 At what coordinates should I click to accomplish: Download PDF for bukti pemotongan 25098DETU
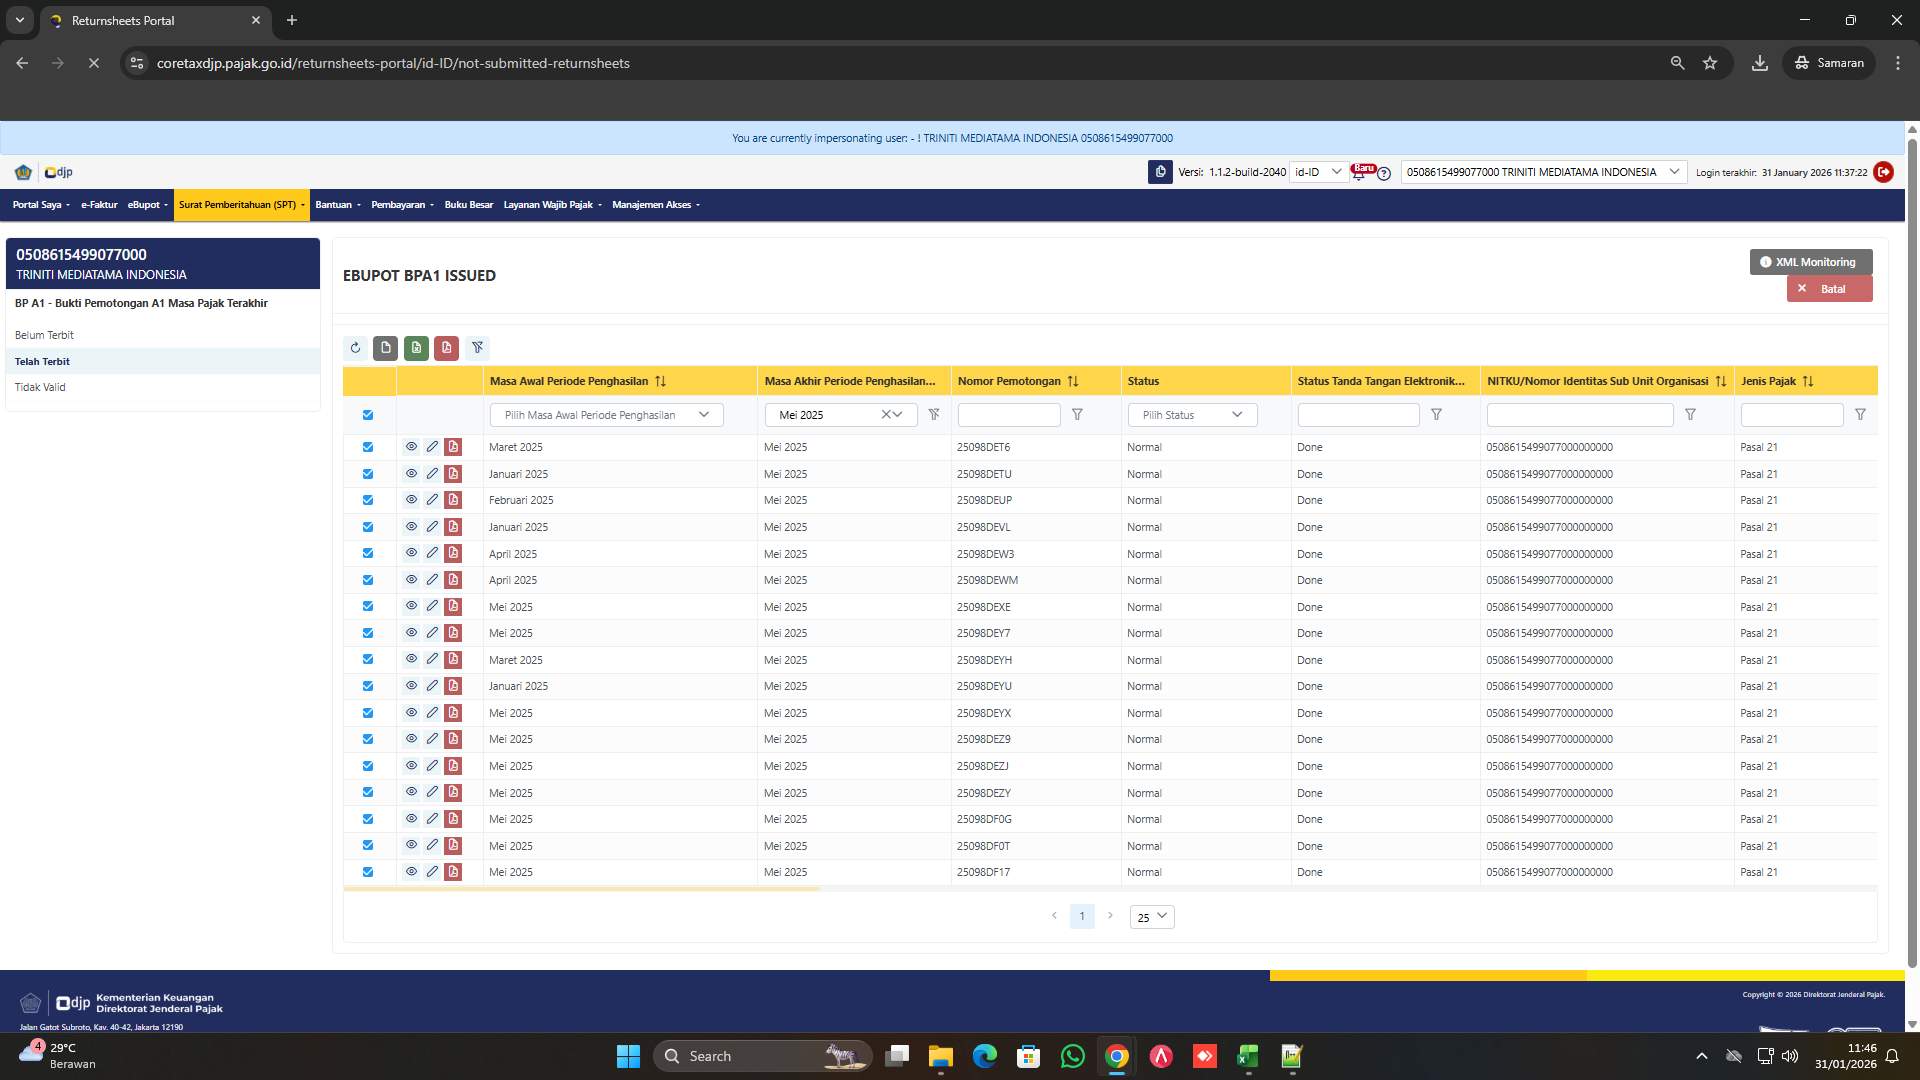click(453, 473)
